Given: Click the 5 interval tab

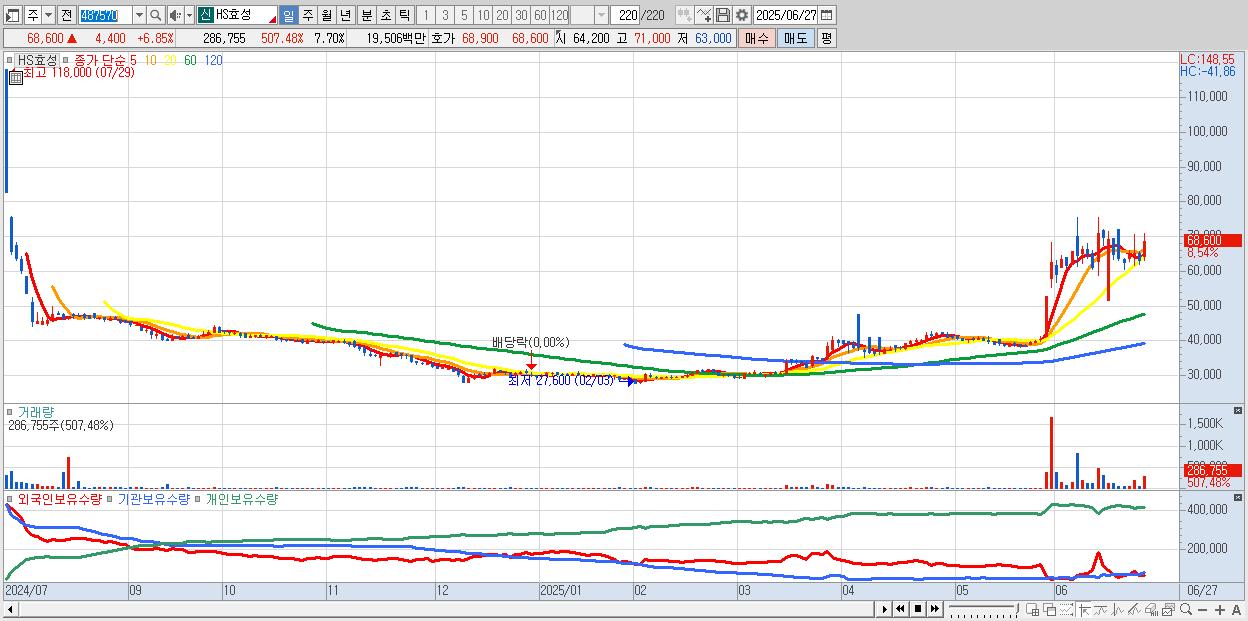Looking at the screenshot, I should tap(463, 15).
